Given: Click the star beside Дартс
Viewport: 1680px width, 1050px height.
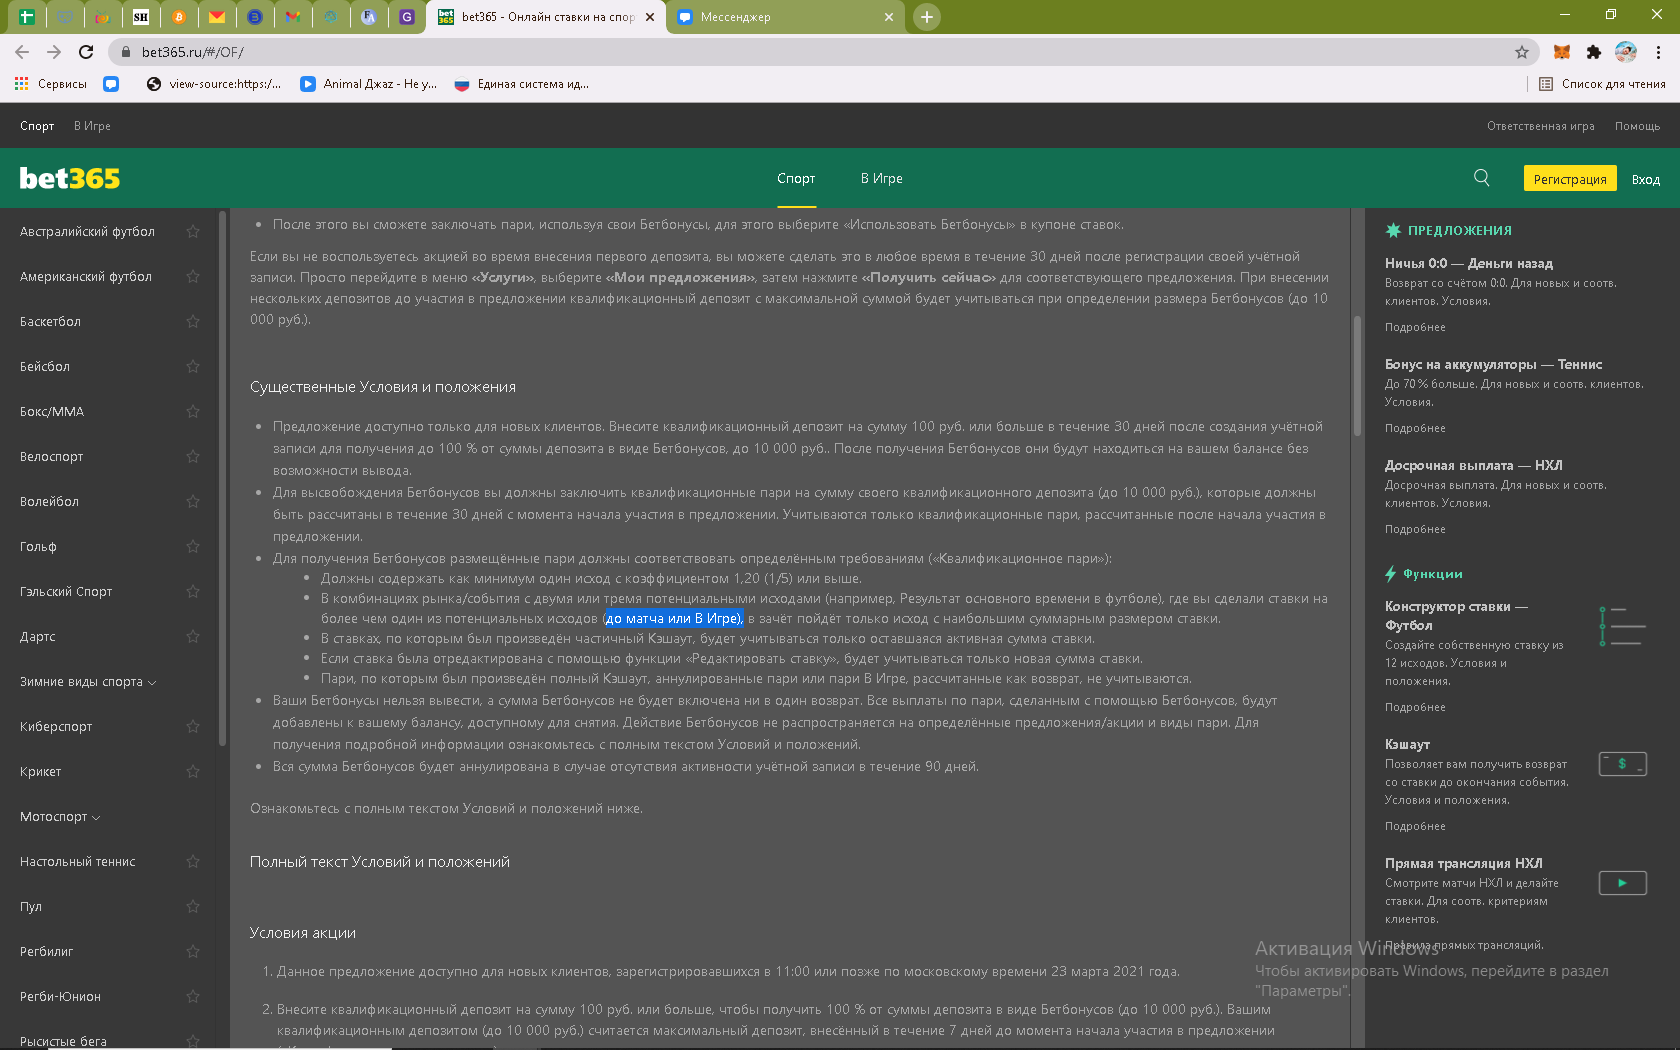Looking at the screenshot, I should tap(193, 636).
